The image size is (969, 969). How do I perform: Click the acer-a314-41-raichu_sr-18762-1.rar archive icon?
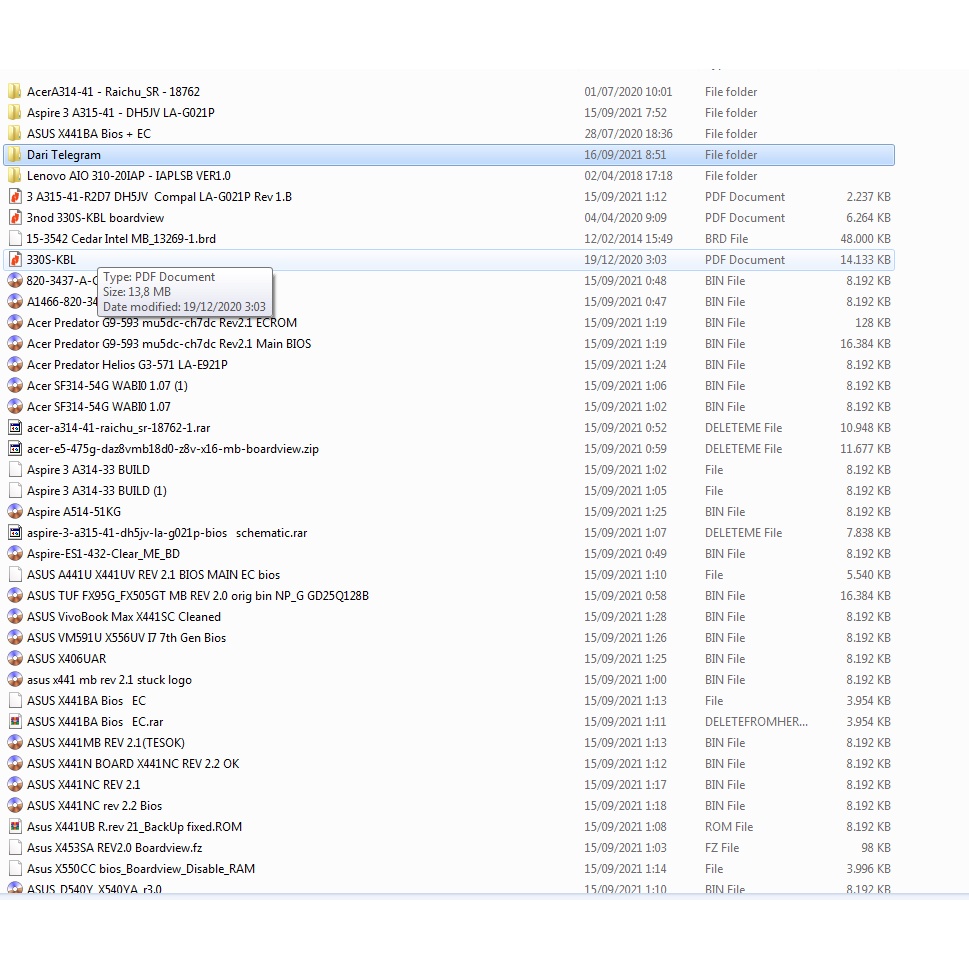tap(15, 428)
